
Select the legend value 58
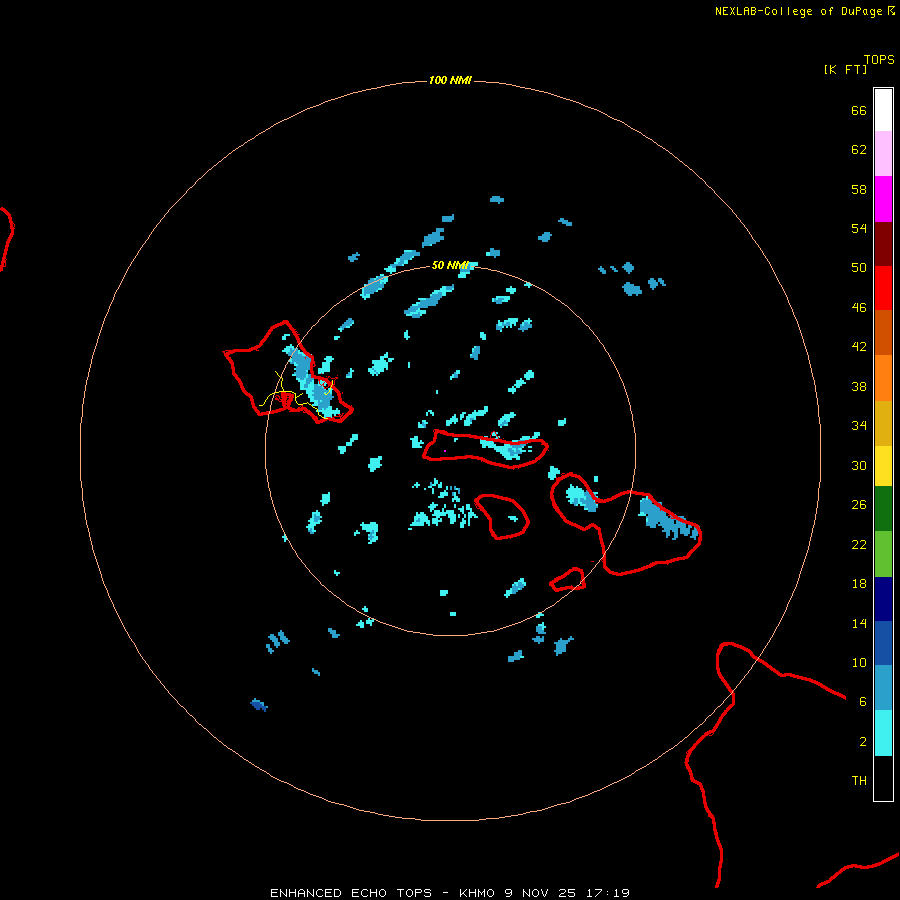(859, 189)
